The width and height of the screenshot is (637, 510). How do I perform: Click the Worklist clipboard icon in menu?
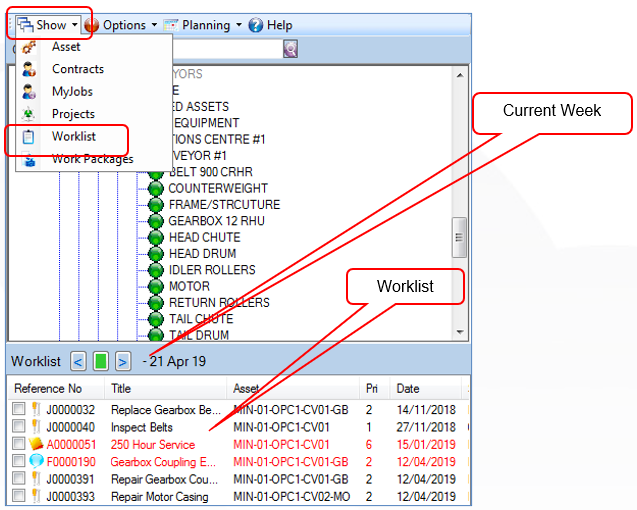(28, 137)
